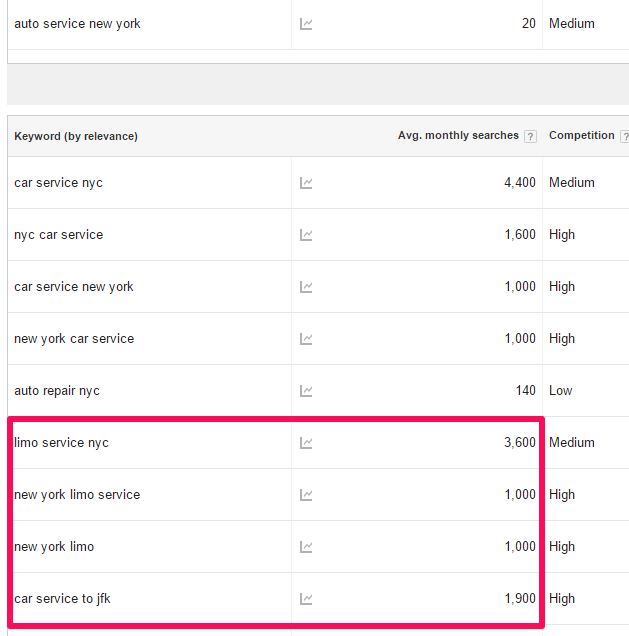Click trend chart icon for car service to jfk
This screenshot has height=636, width=629.
(306, 599)
